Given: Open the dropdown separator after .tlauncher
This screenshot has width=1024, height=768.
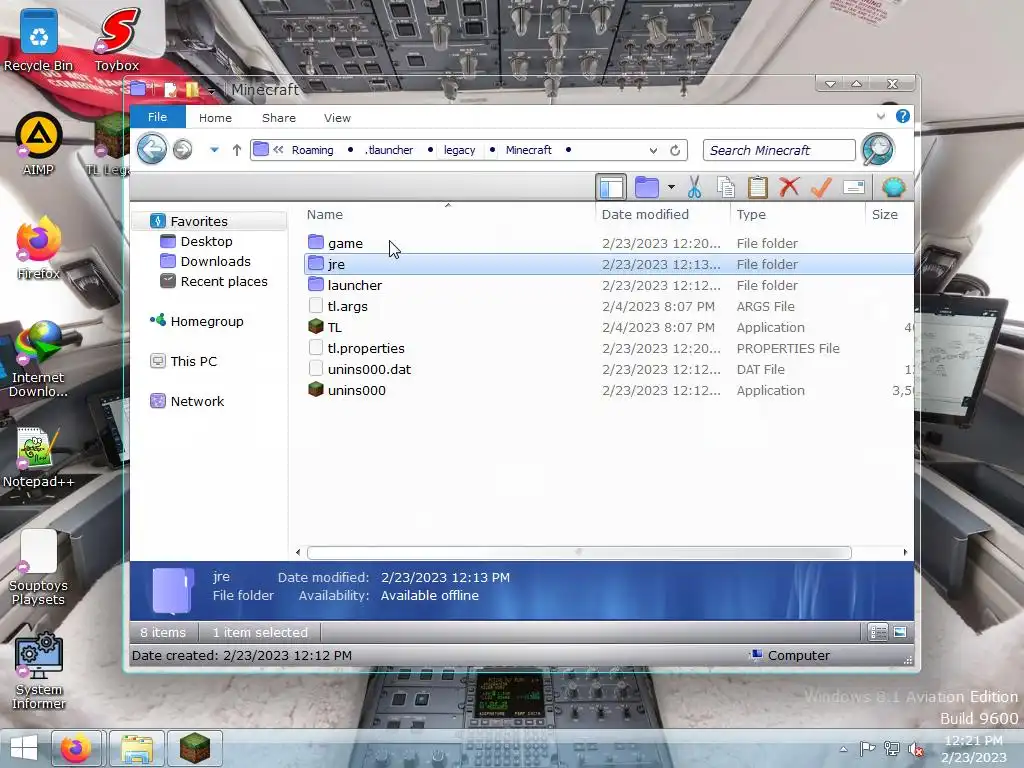Looking at the screenshot, I should [x=430, y=150].
